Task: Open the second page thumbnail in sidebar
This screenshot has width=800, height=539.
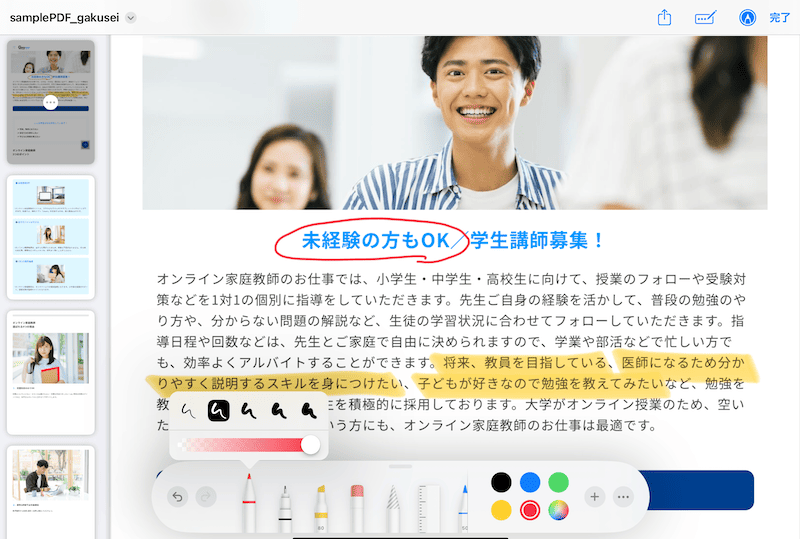Action: pos(51,236)
